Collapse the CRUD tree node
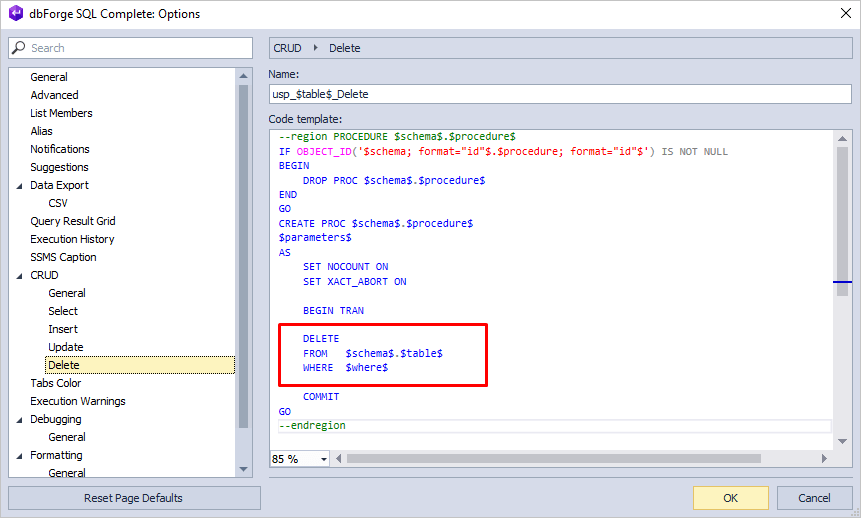Screen dimensions: 861x518 coord(19,276)
